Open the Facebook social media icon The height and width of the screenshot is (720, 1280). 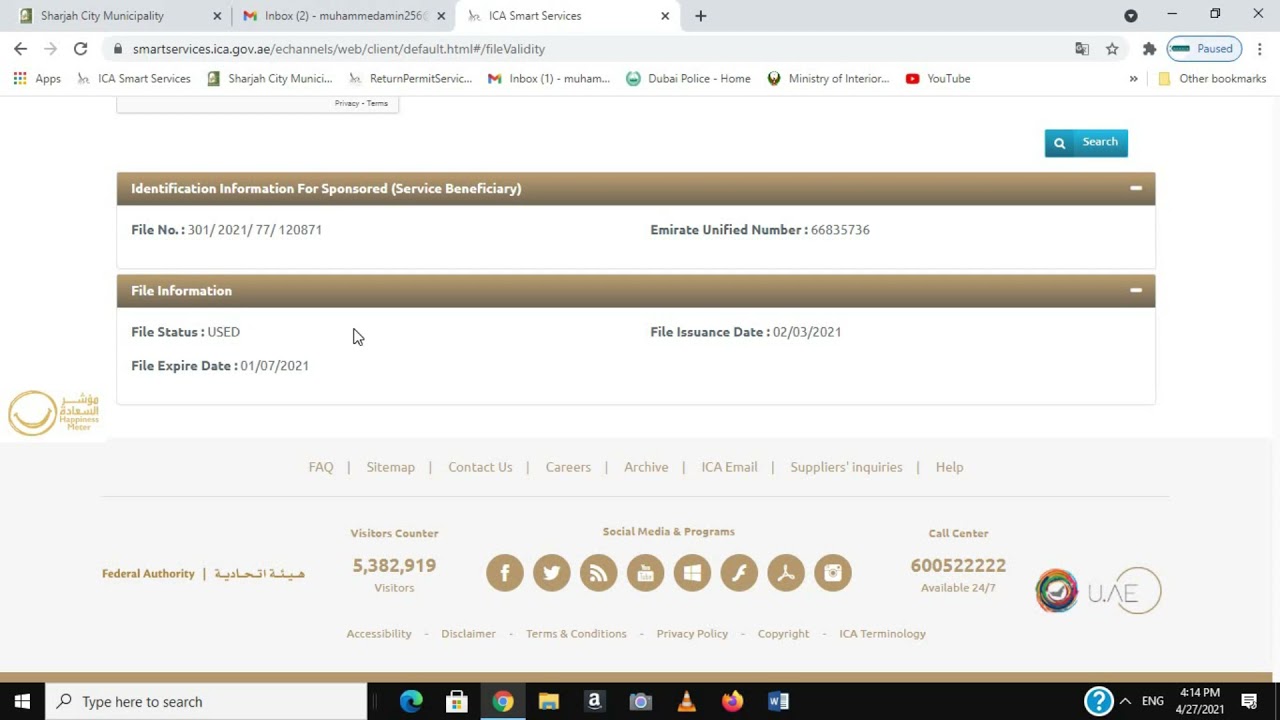(x=505, y=573)
